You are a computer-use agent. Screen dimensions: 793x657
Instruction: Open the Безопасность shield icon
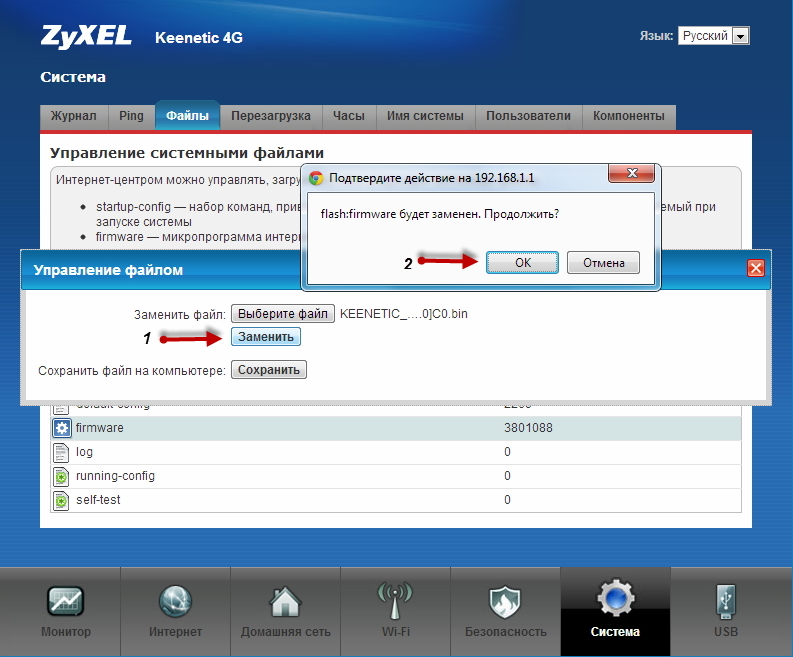pos(505,601)
